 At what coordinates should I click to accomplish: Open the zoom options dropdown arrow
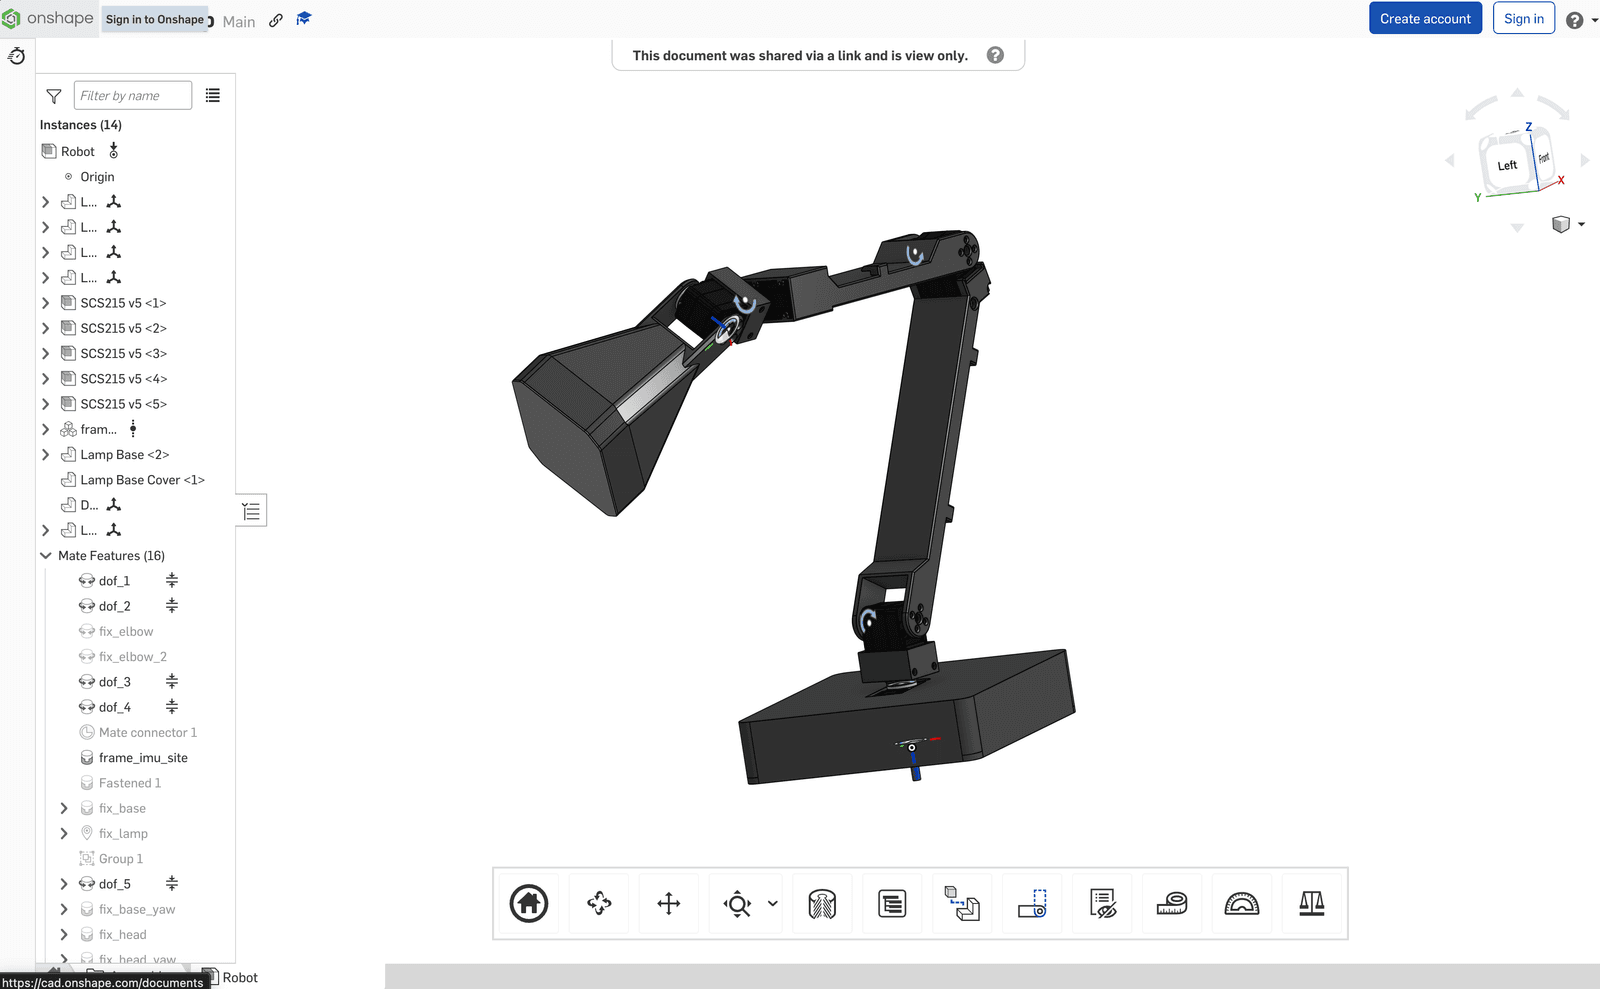pos(773,904)
